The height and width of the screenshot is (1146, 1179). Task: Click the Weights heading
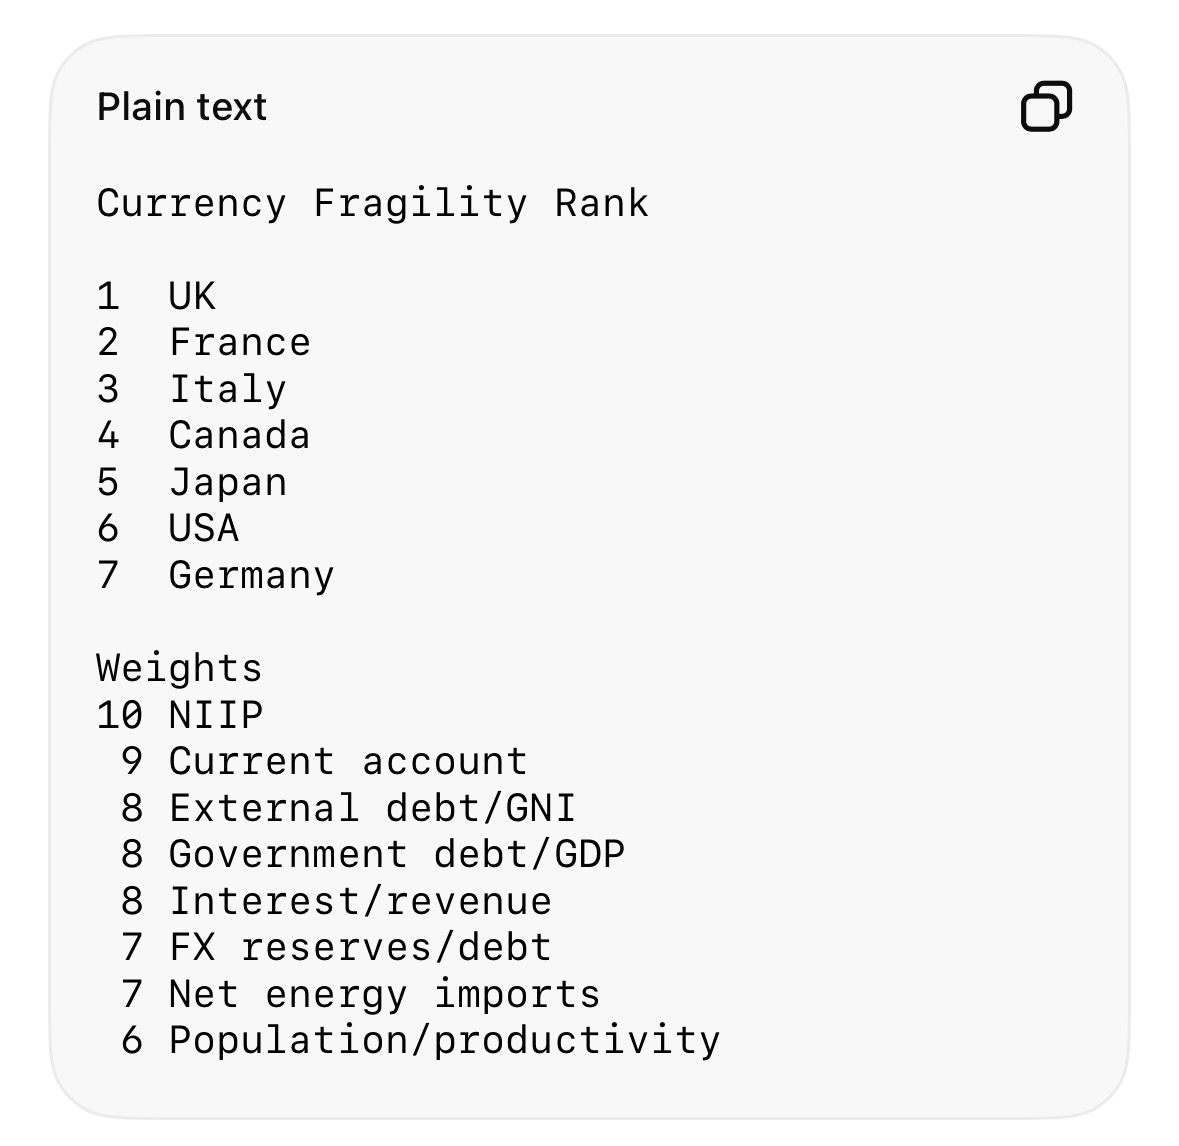point(180,668)
